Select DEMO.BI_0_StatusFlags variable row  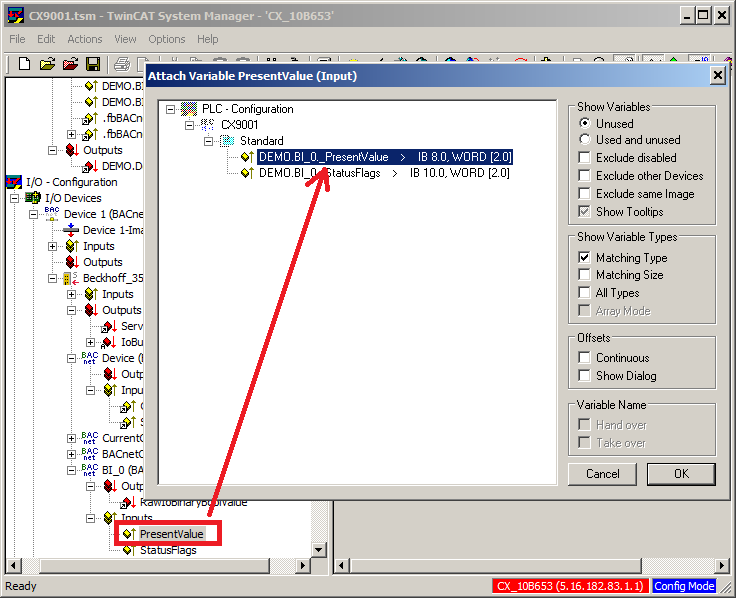pyautogui.click(x=384, y=173)
